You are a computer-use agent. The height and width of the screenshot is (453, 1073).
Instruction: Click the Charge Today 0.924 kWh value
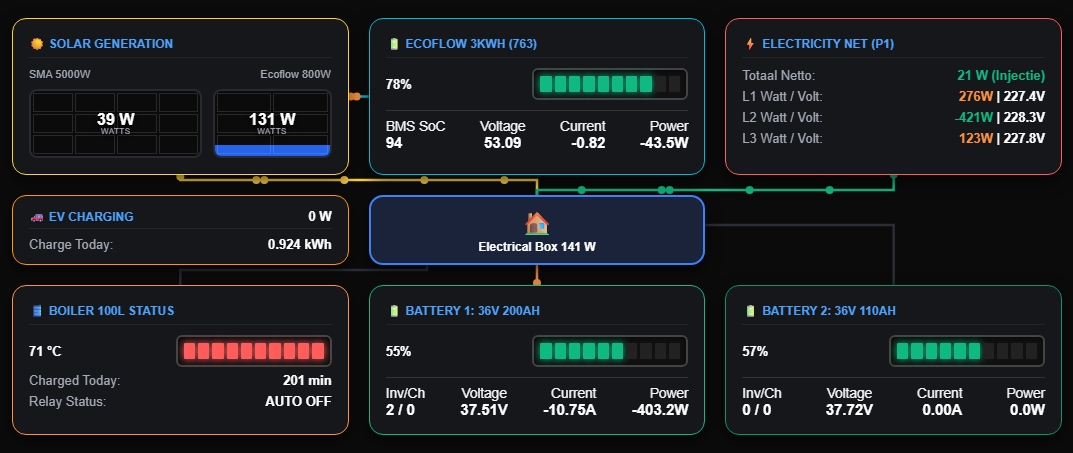pyautogui.click(x=300, y=244)
